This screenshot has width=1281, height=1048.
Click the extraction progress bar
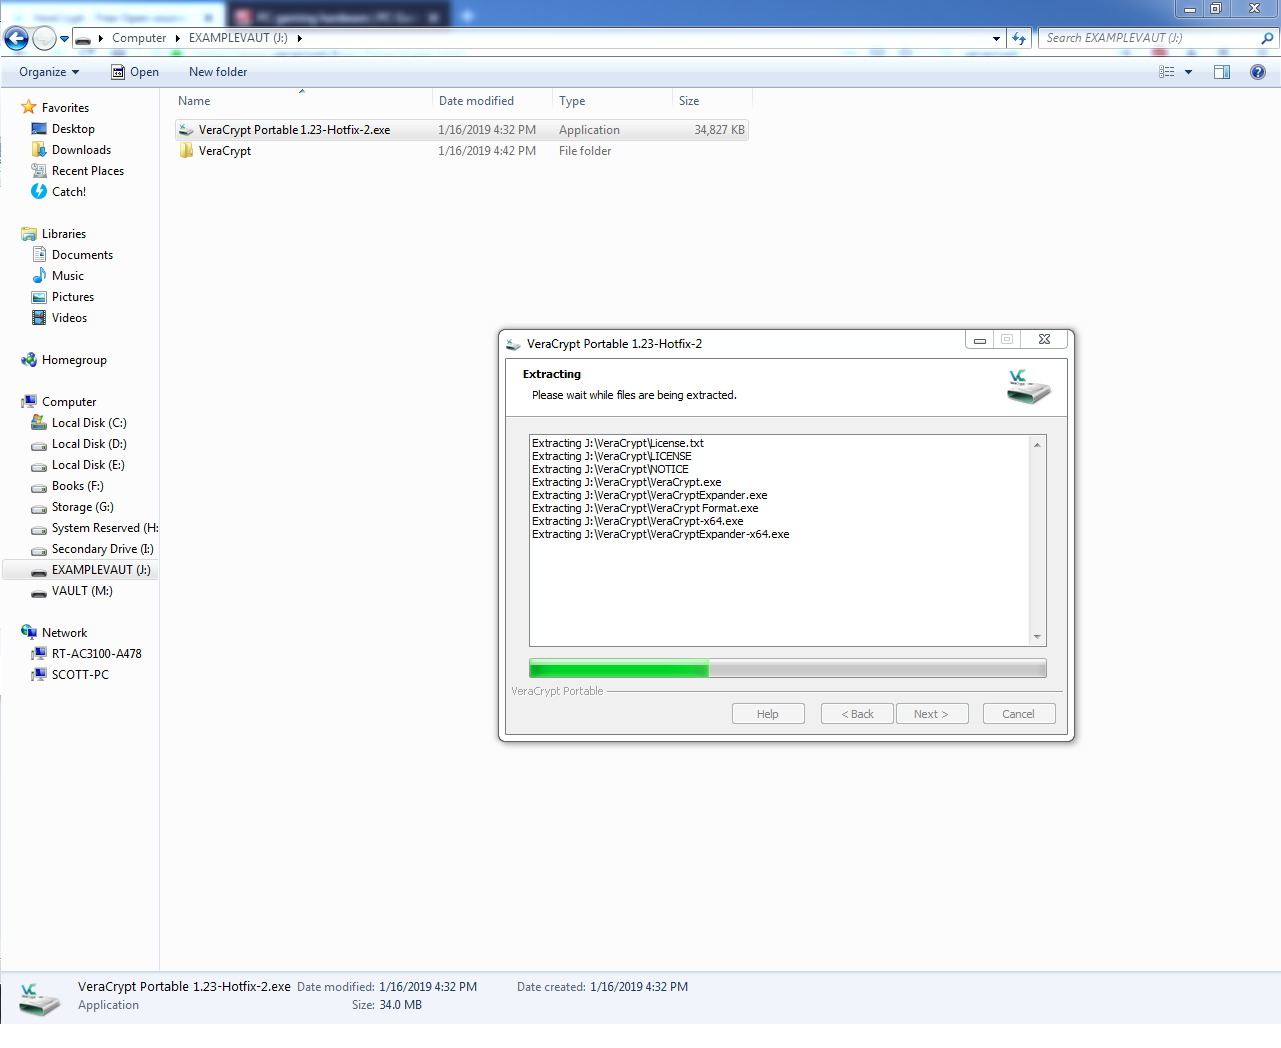[x=788, y=669]
